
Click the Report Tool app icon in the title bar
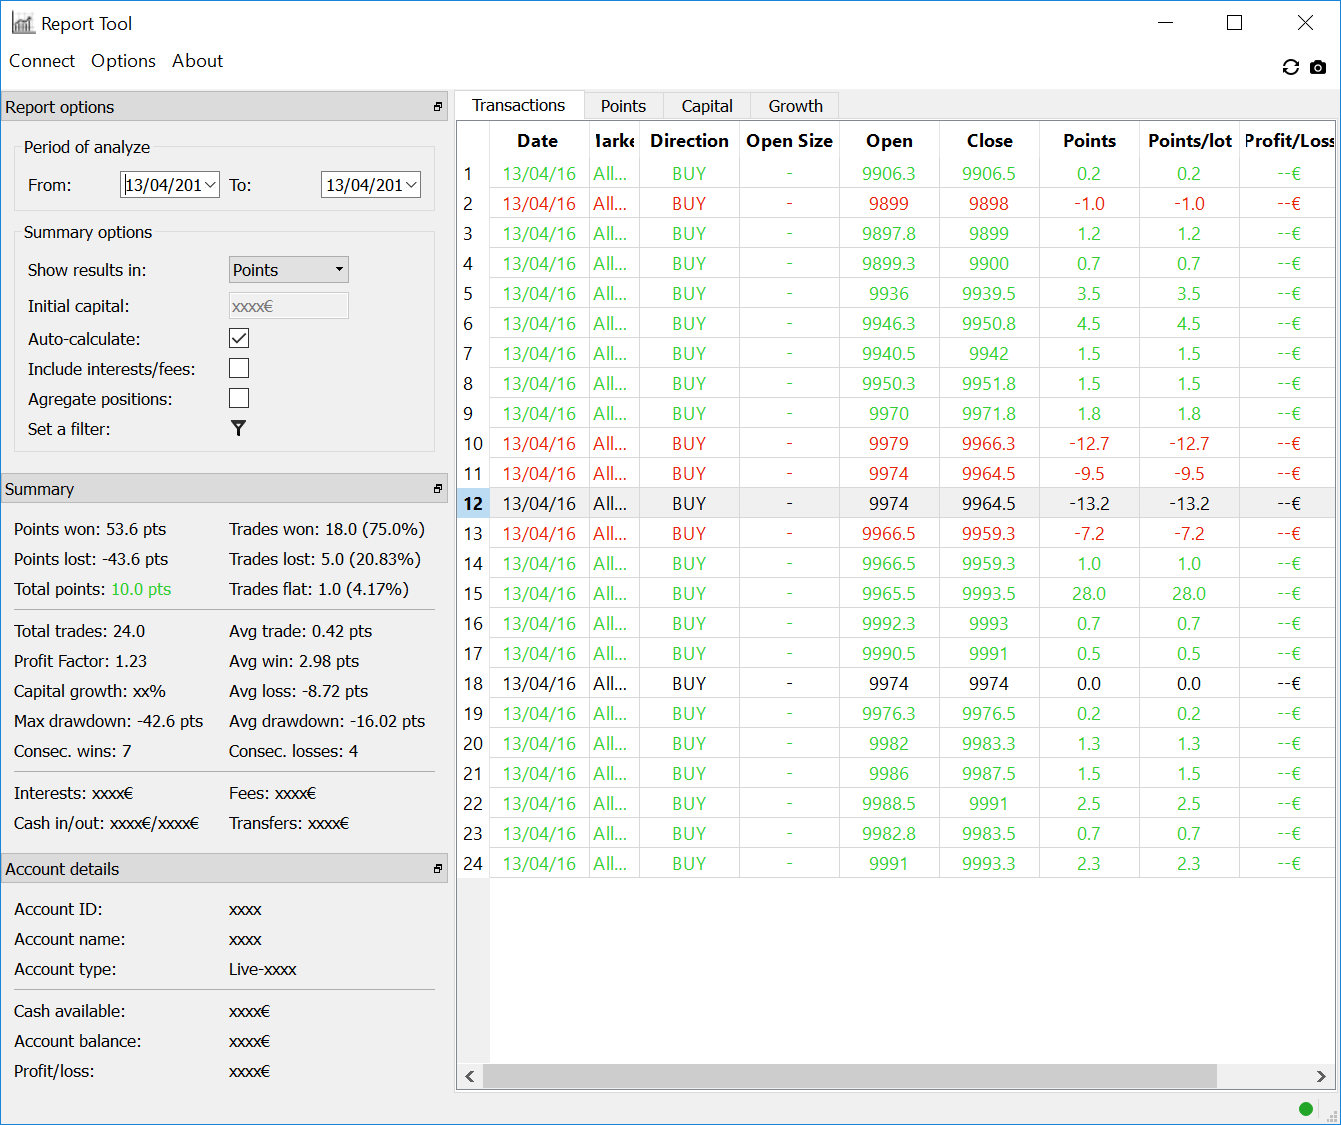(22, 23)
